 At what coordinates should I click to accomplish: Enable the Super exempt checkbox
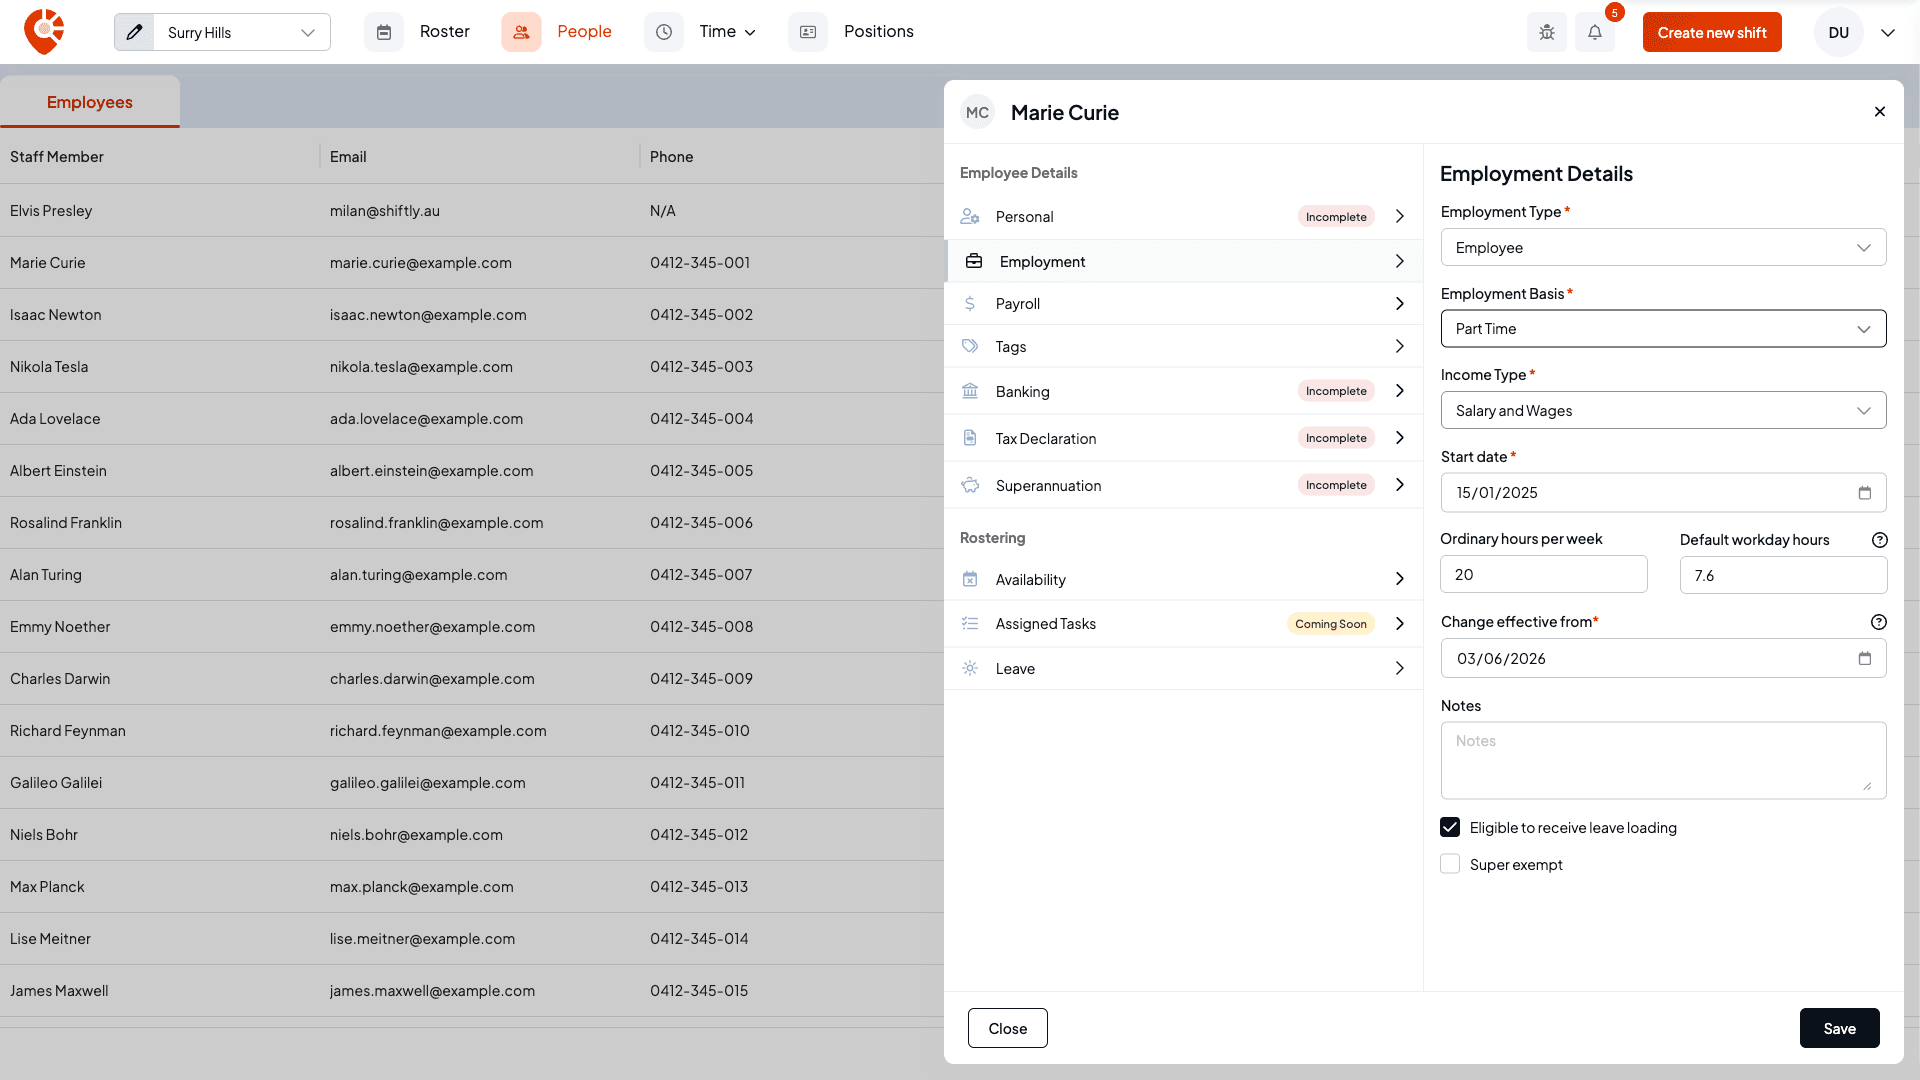coord(1450,864)
